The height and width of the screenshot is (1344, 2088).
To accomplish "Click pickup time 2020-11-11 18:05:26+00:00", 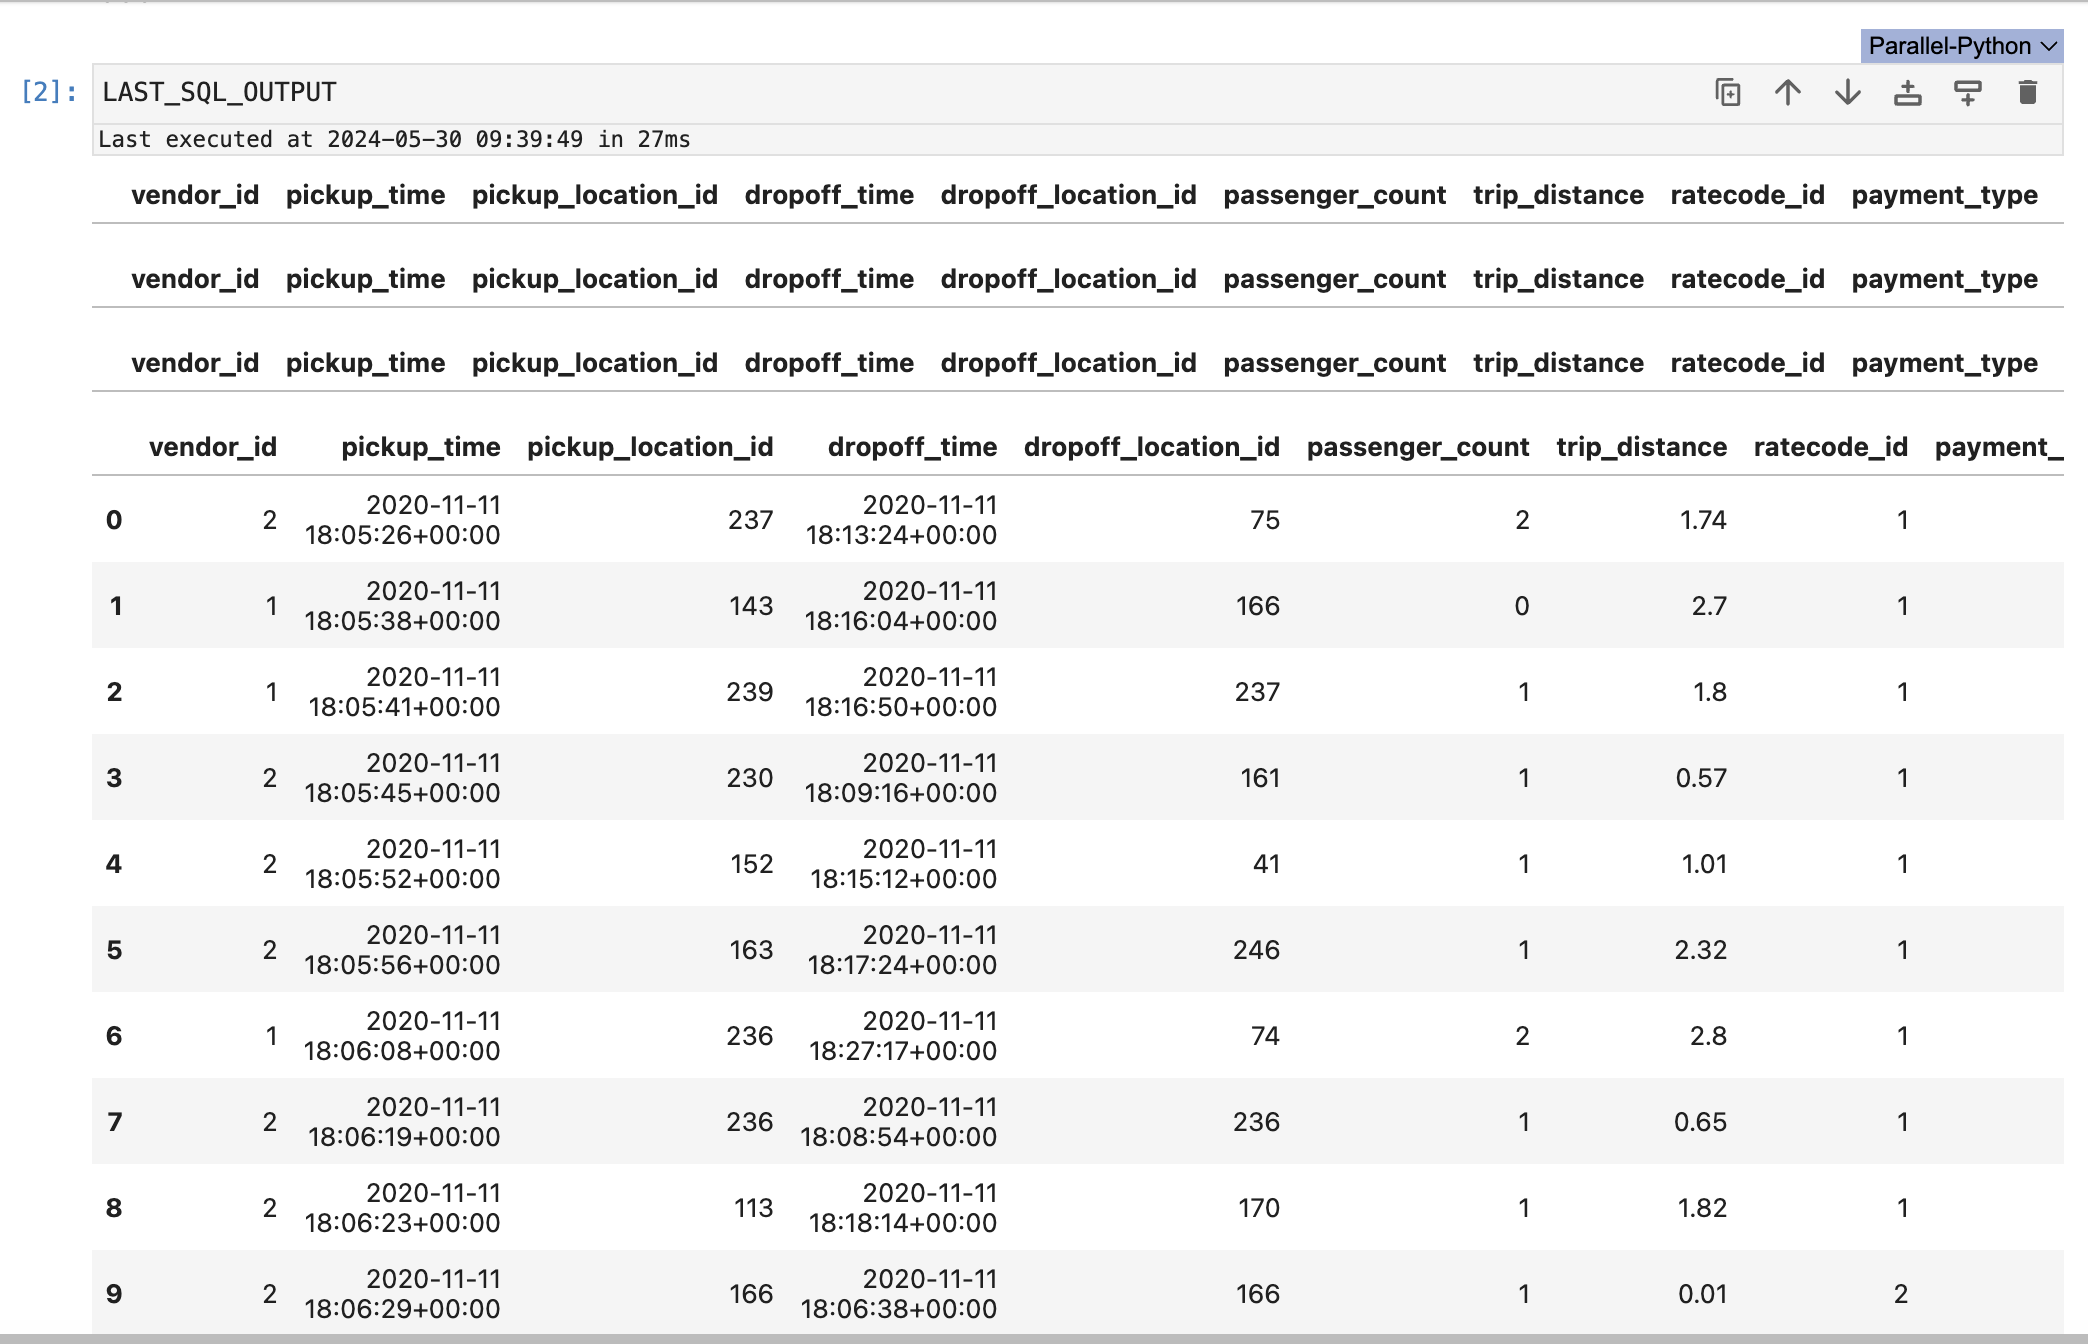I will click(x=402, y=520).
